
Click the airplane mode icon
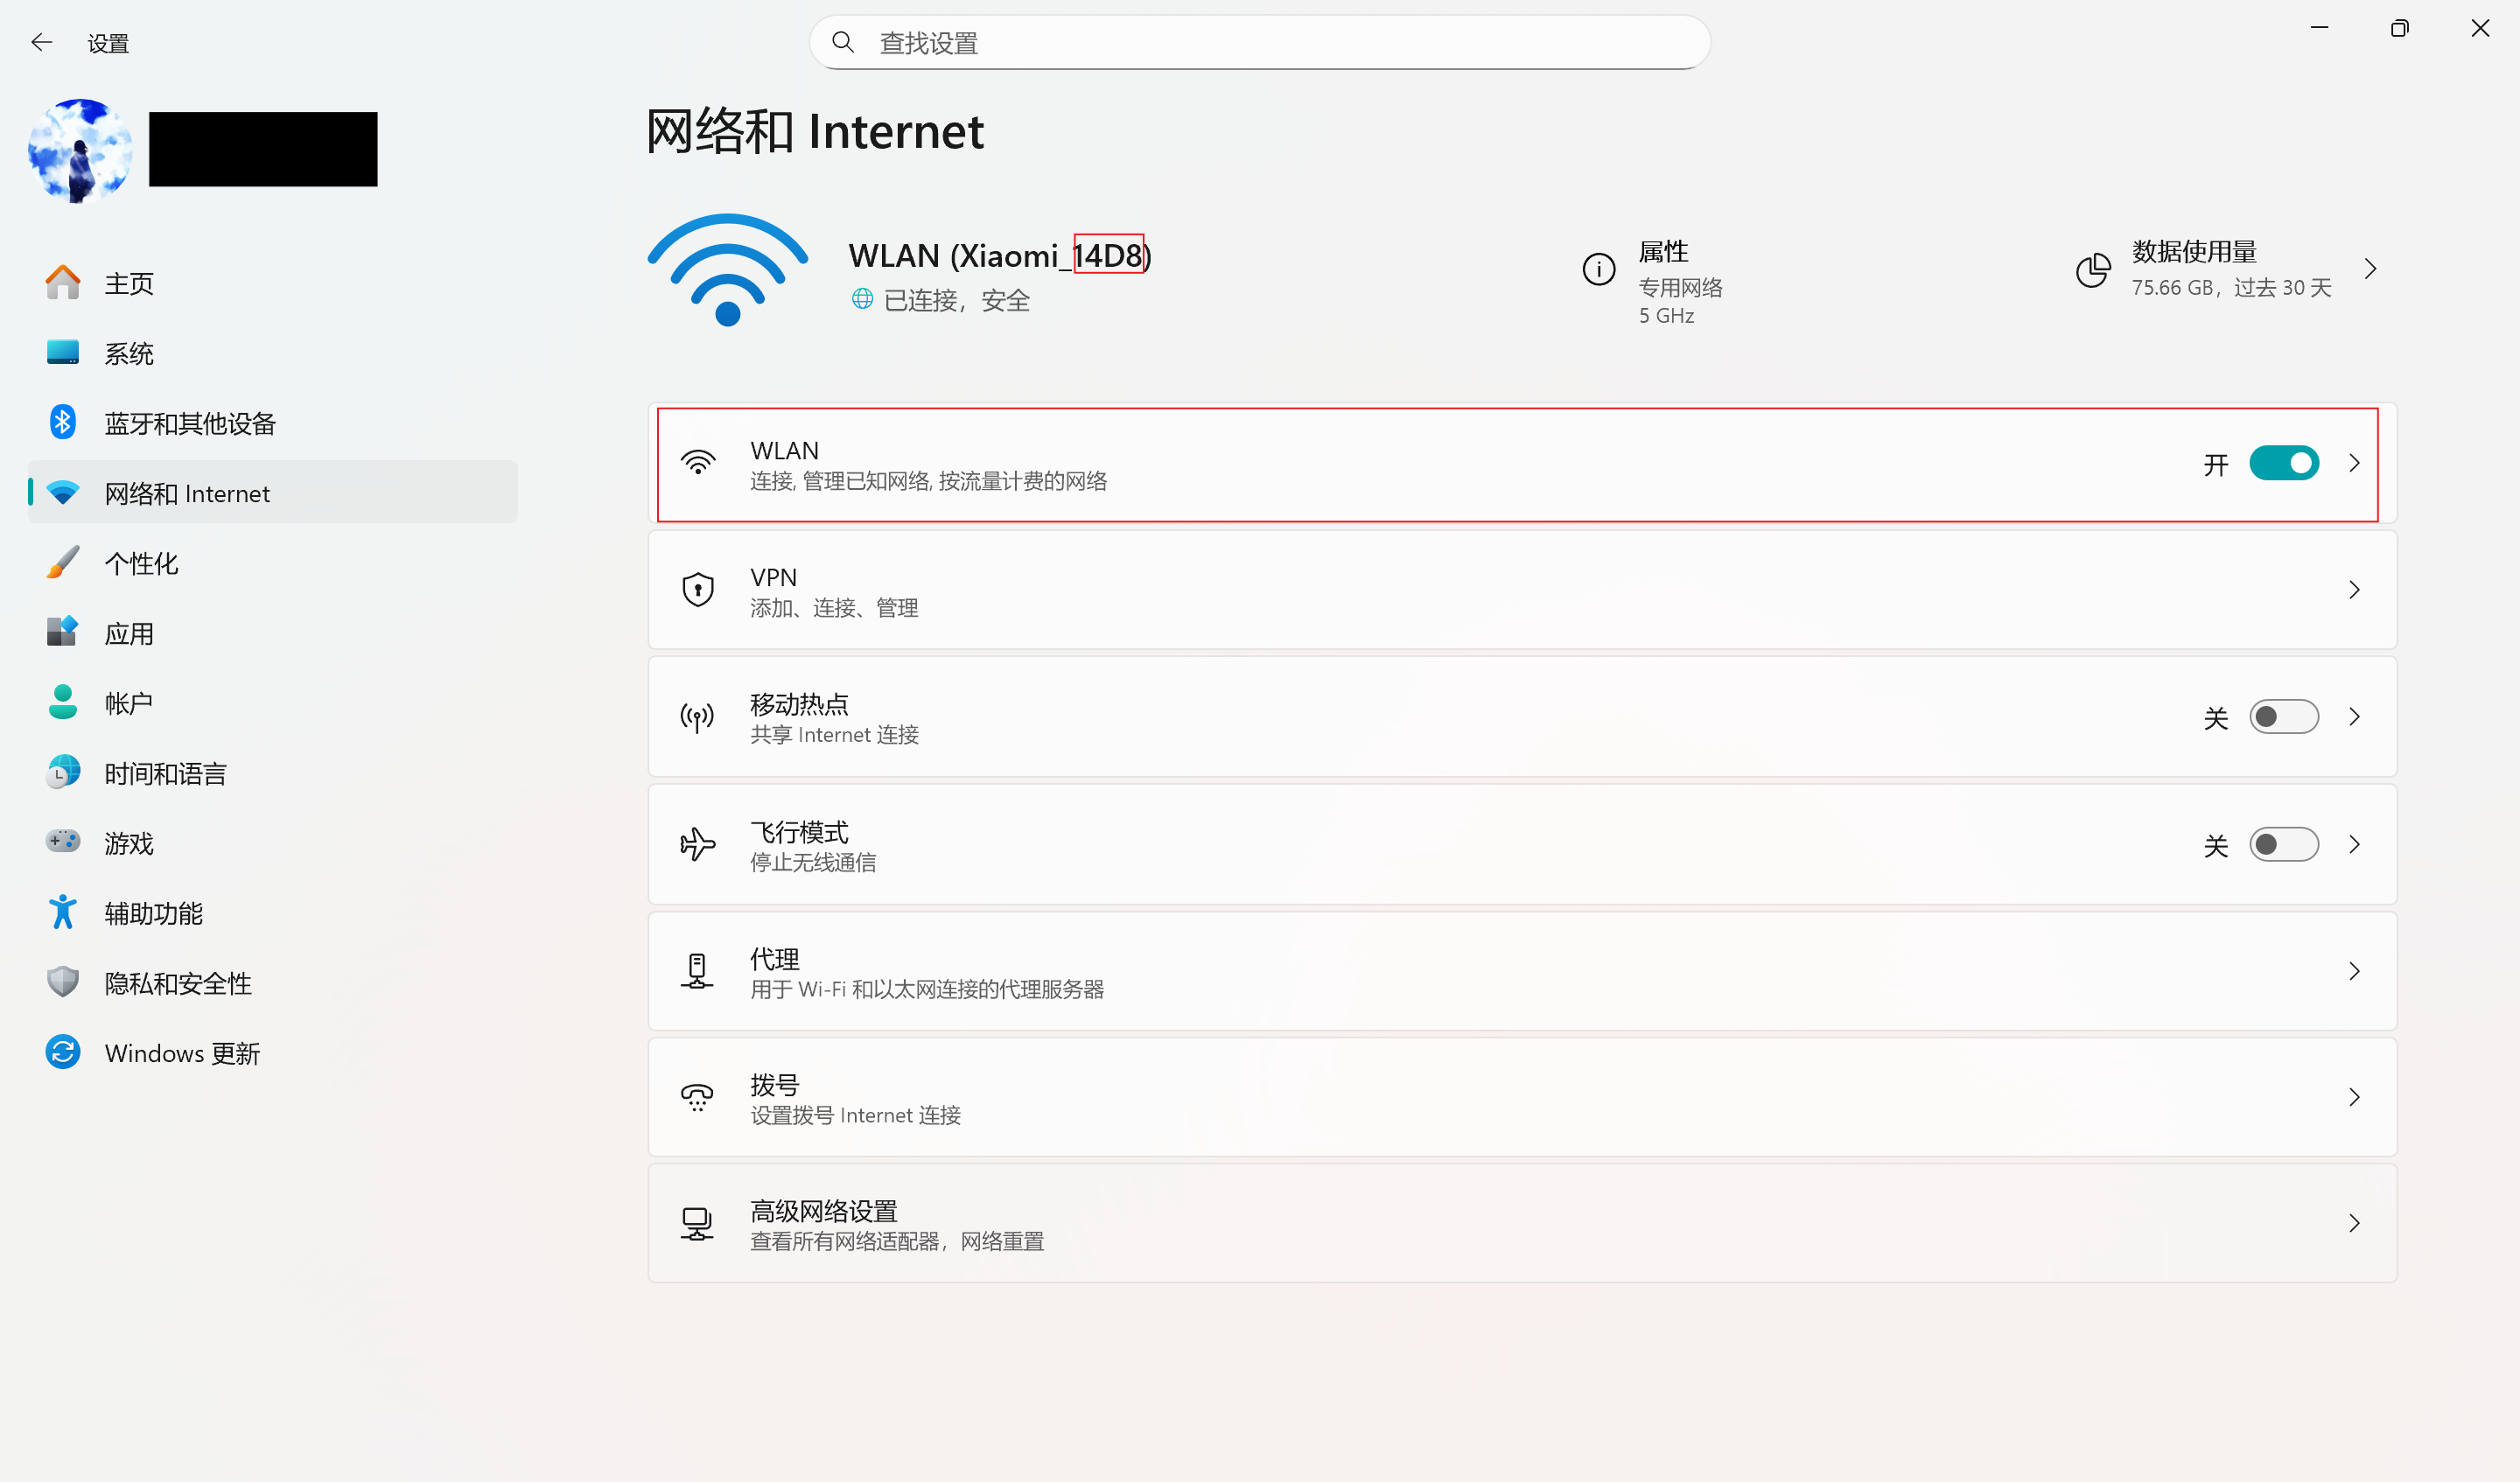tap(697, 844)
